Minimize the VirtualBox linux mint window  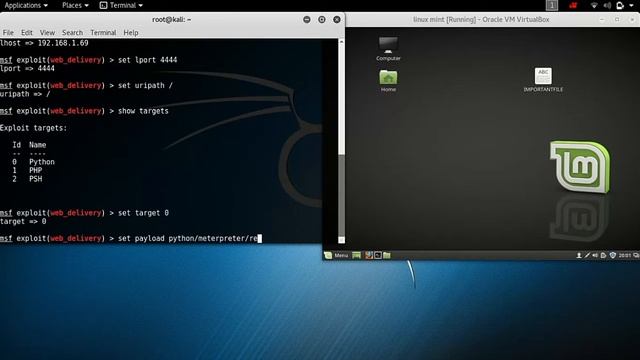click(x=602, y=19)
